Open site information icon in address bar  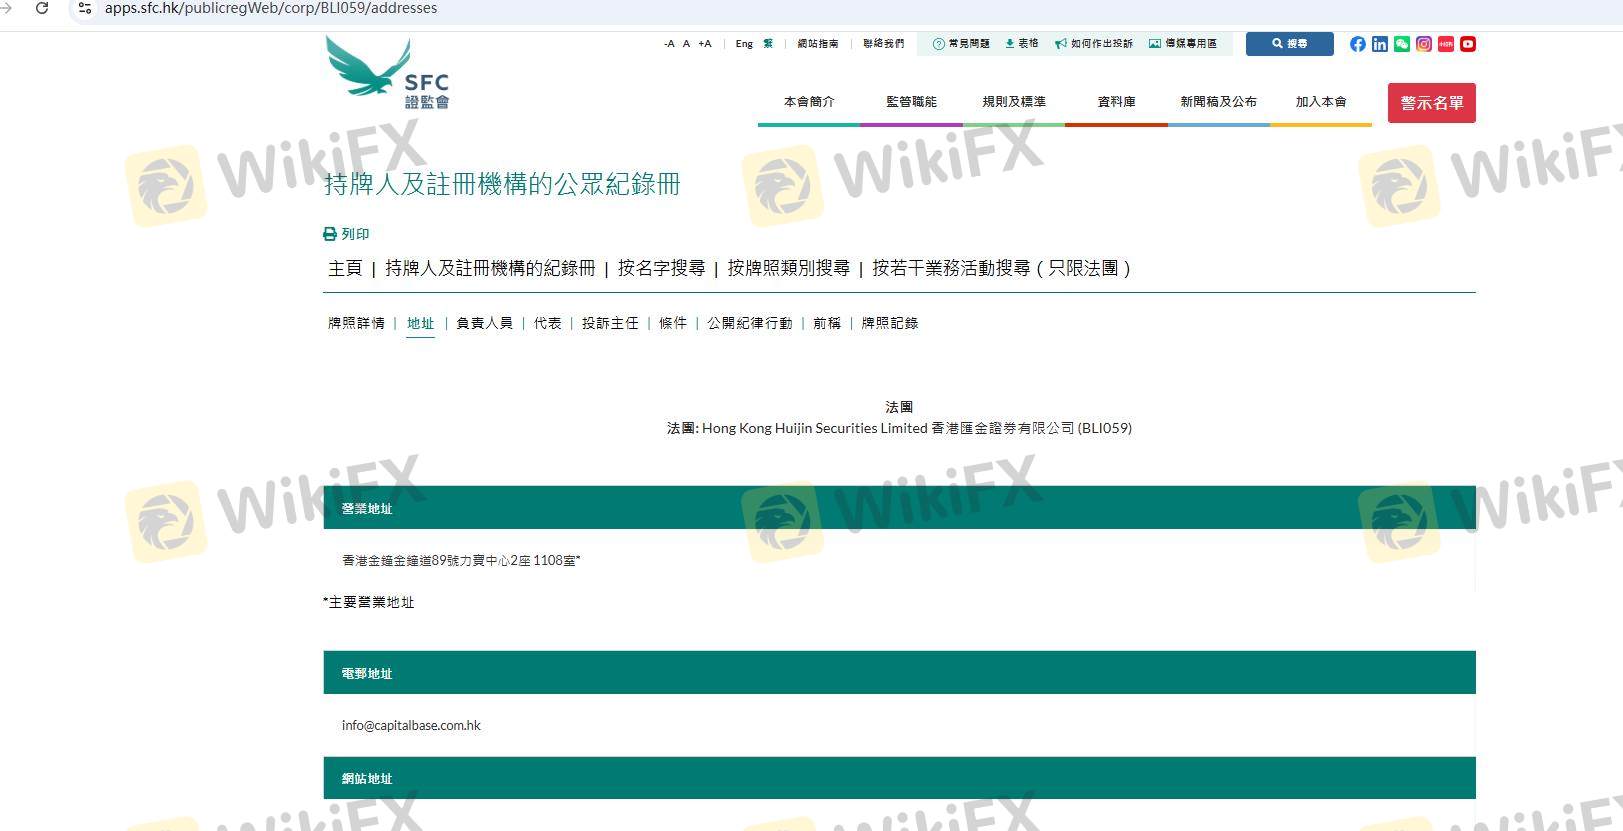[x=85, y=8]
